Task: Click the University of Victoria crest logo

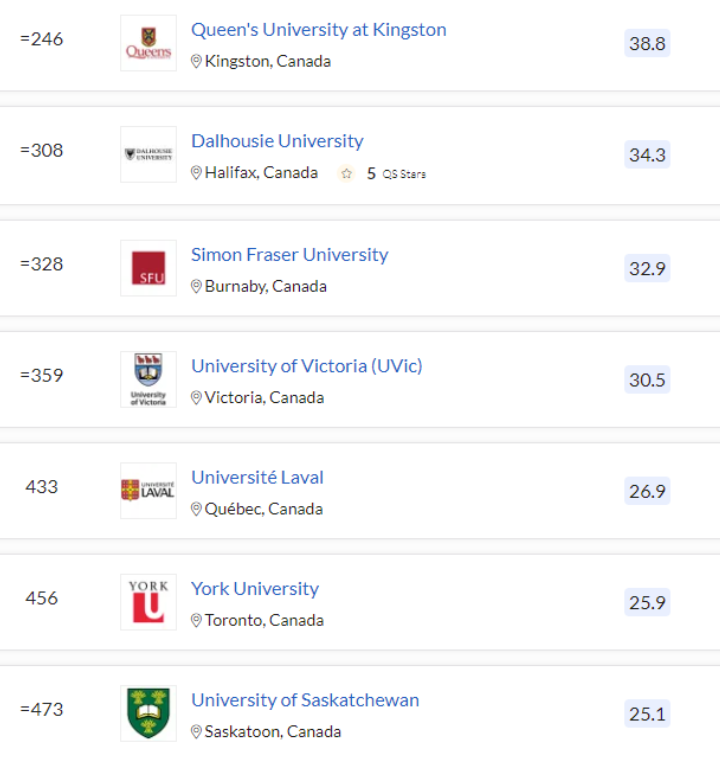Action: [x=148, y=380]
